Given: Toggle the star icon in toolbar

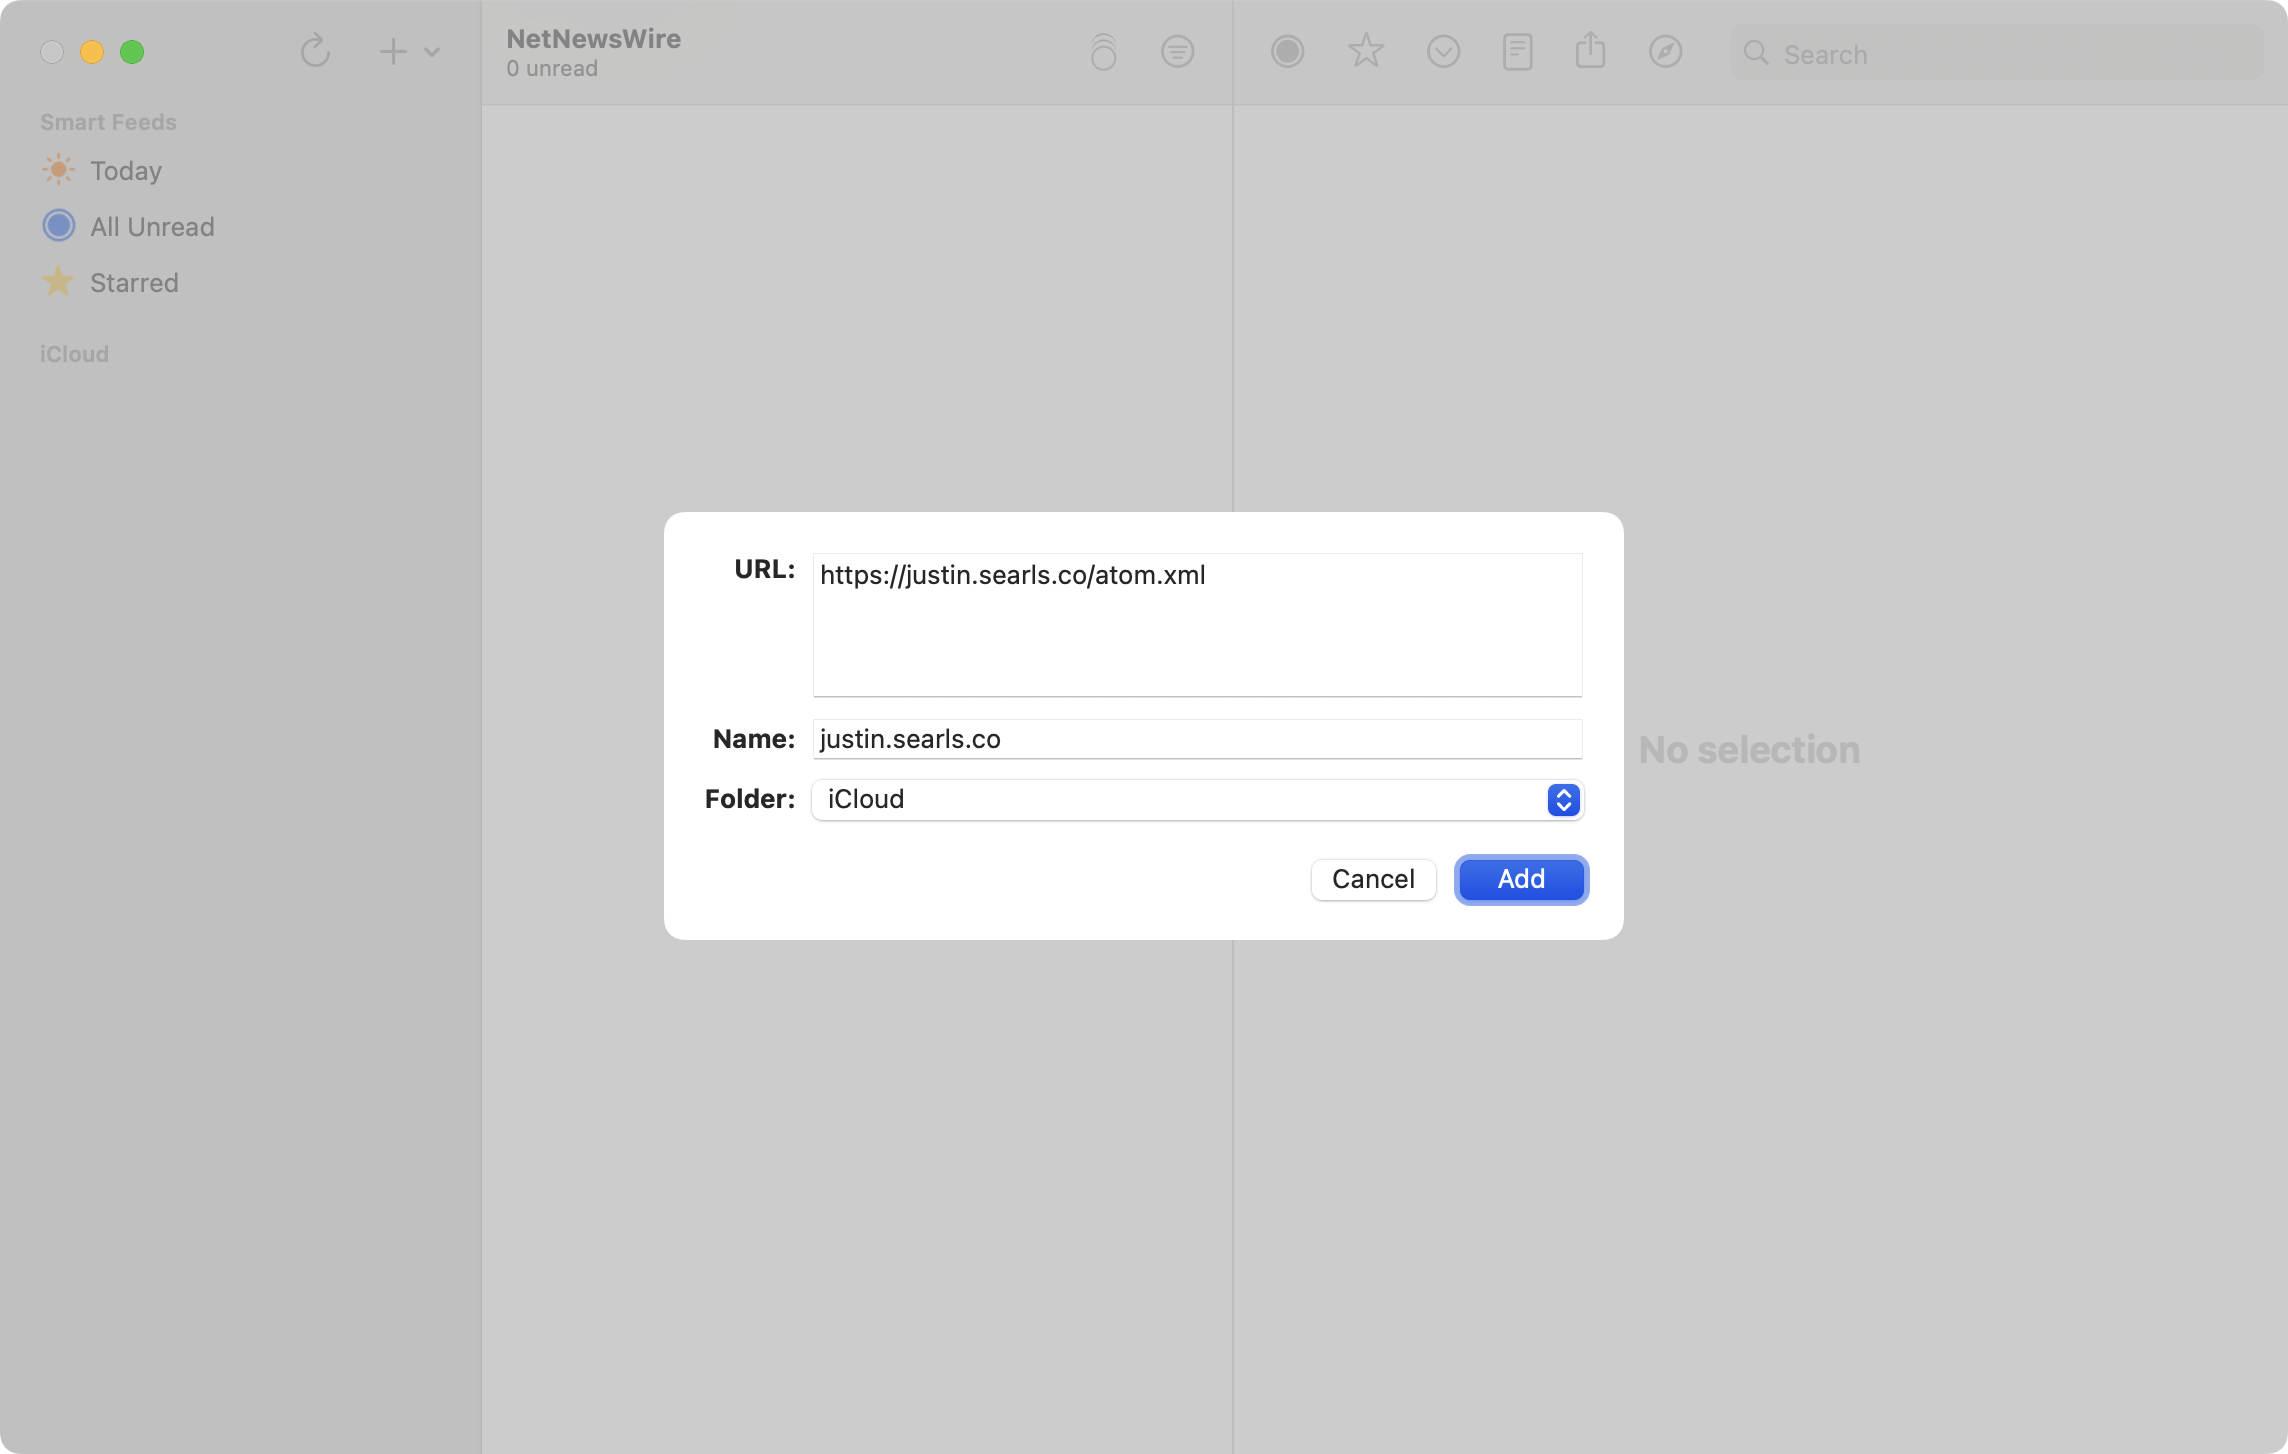Looking at the screenshot, I should coord(1365,51).
